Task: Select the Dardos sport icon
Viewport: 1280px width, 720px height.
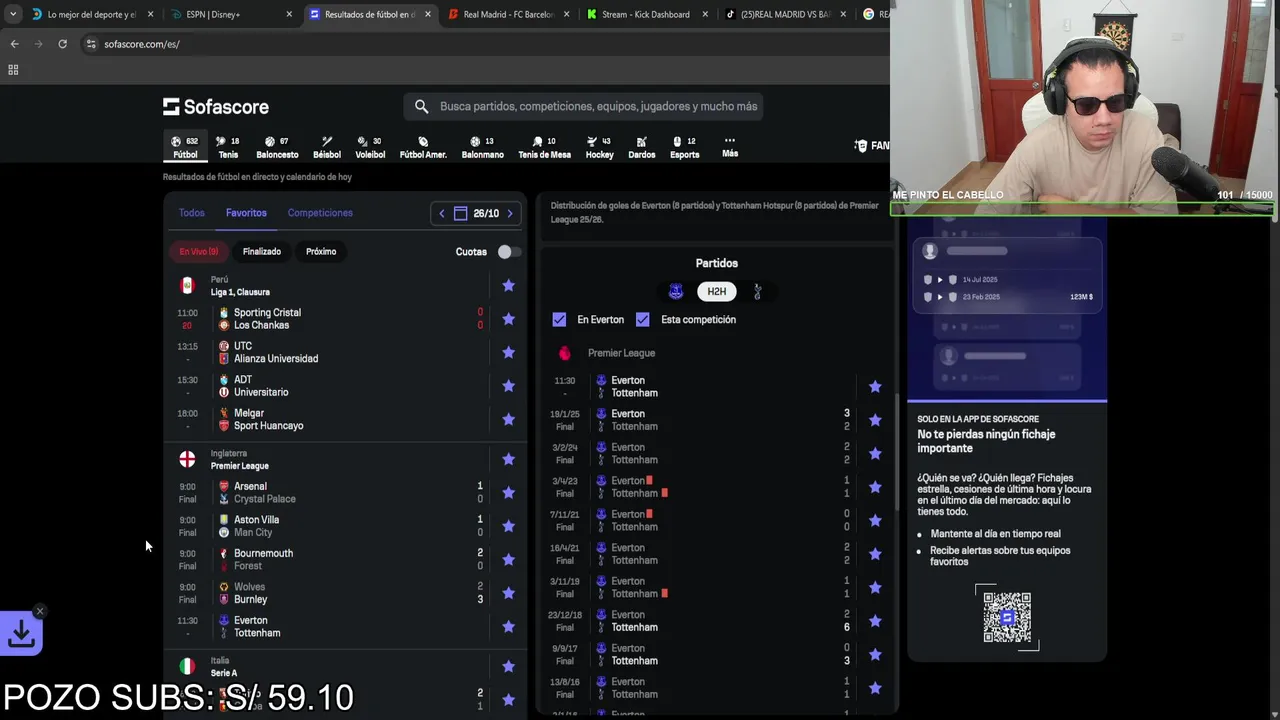Action: (642, 147)
